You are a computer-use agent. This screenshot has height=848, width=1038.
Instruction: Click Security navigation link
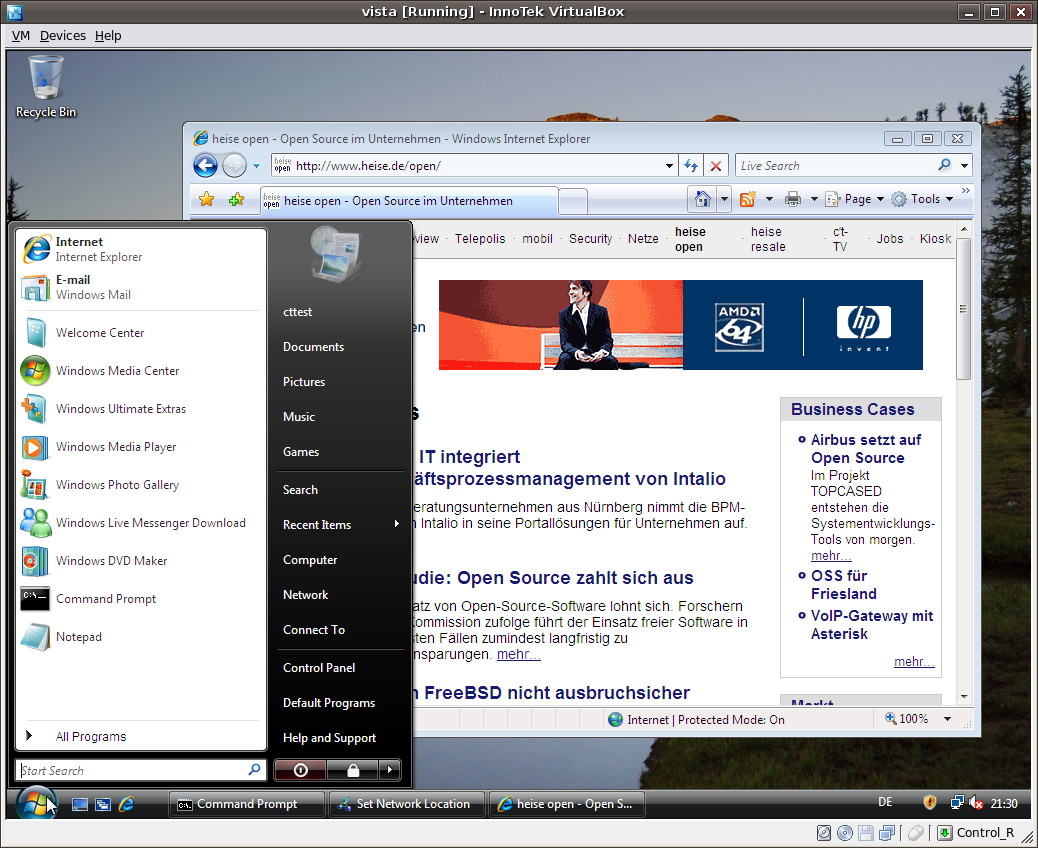590,238
